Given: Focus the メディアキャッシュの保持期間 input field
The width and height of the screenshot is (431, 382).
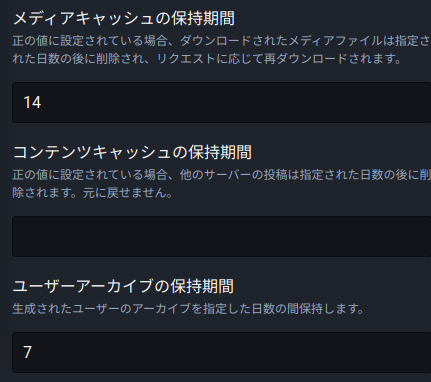Looking at the screenshot, I should coord(222,103).
